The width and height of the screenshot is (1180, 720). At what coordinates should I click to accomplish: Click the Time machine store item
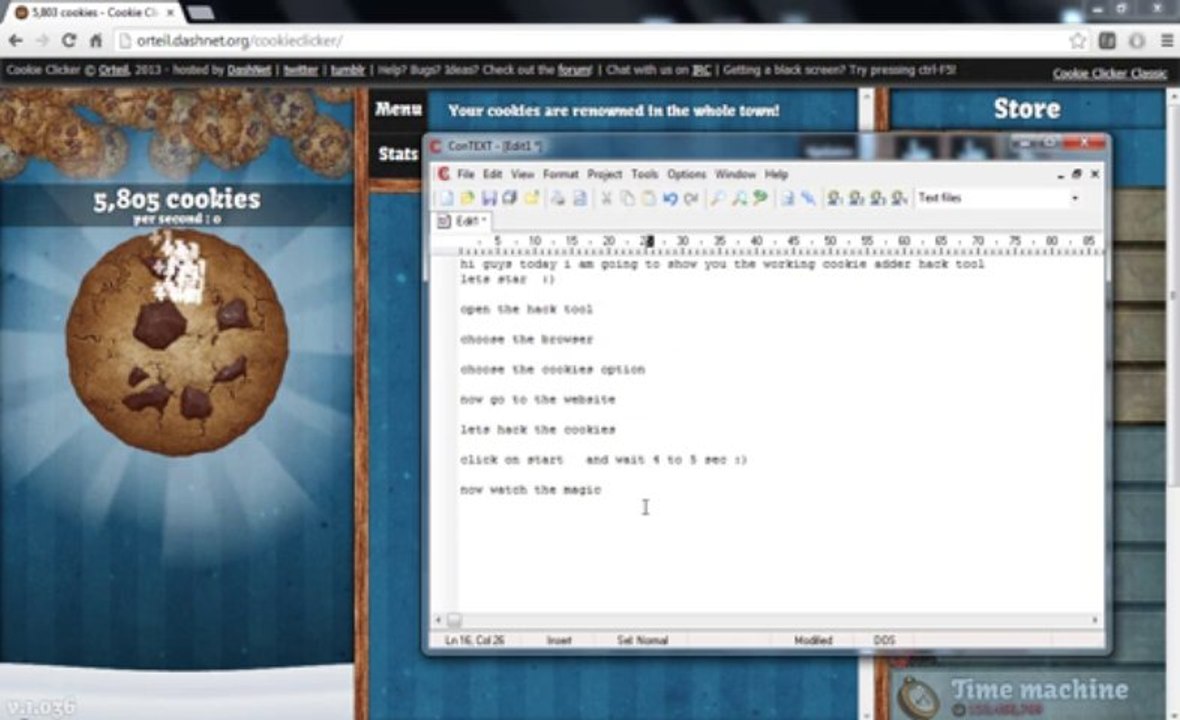coord(1027,696)
